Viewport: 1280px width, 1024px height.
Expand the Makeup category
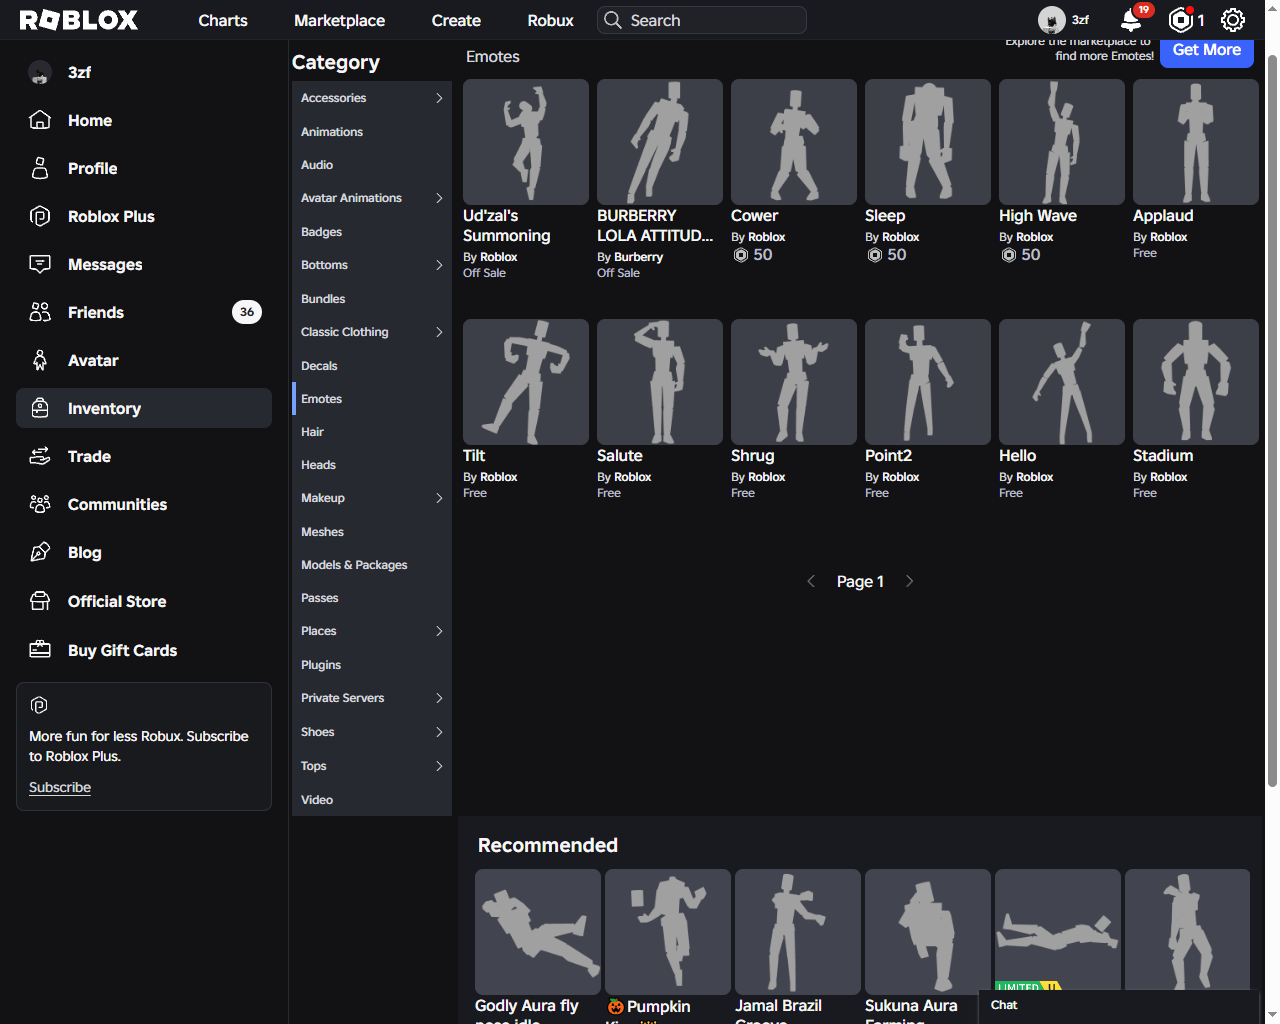pos(439,498)
